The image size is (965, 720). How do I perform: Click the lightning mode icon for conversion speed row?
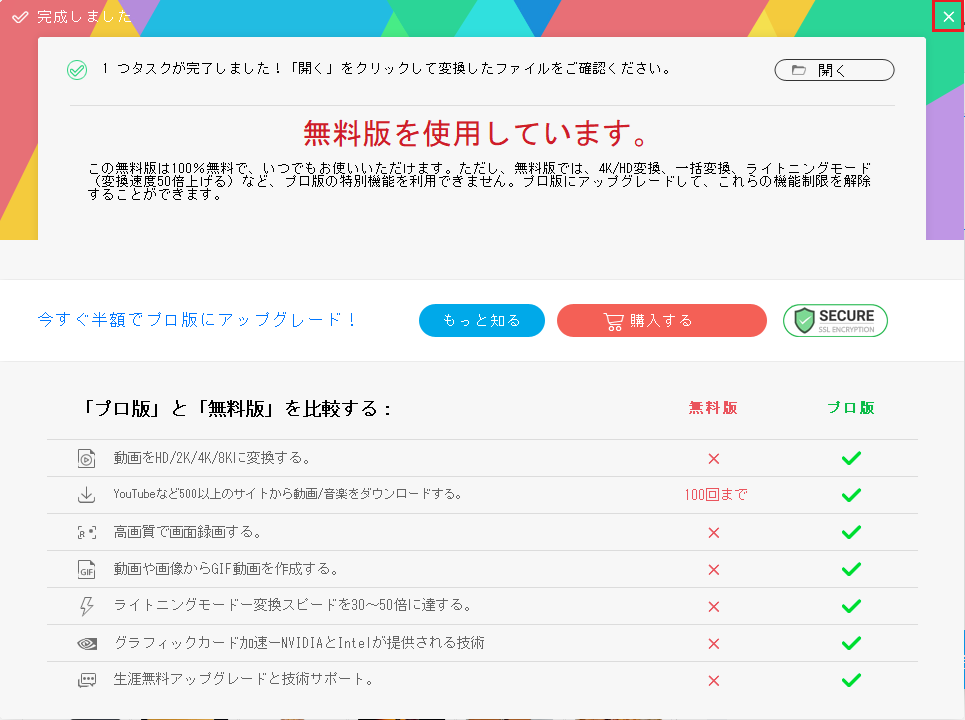85,606
